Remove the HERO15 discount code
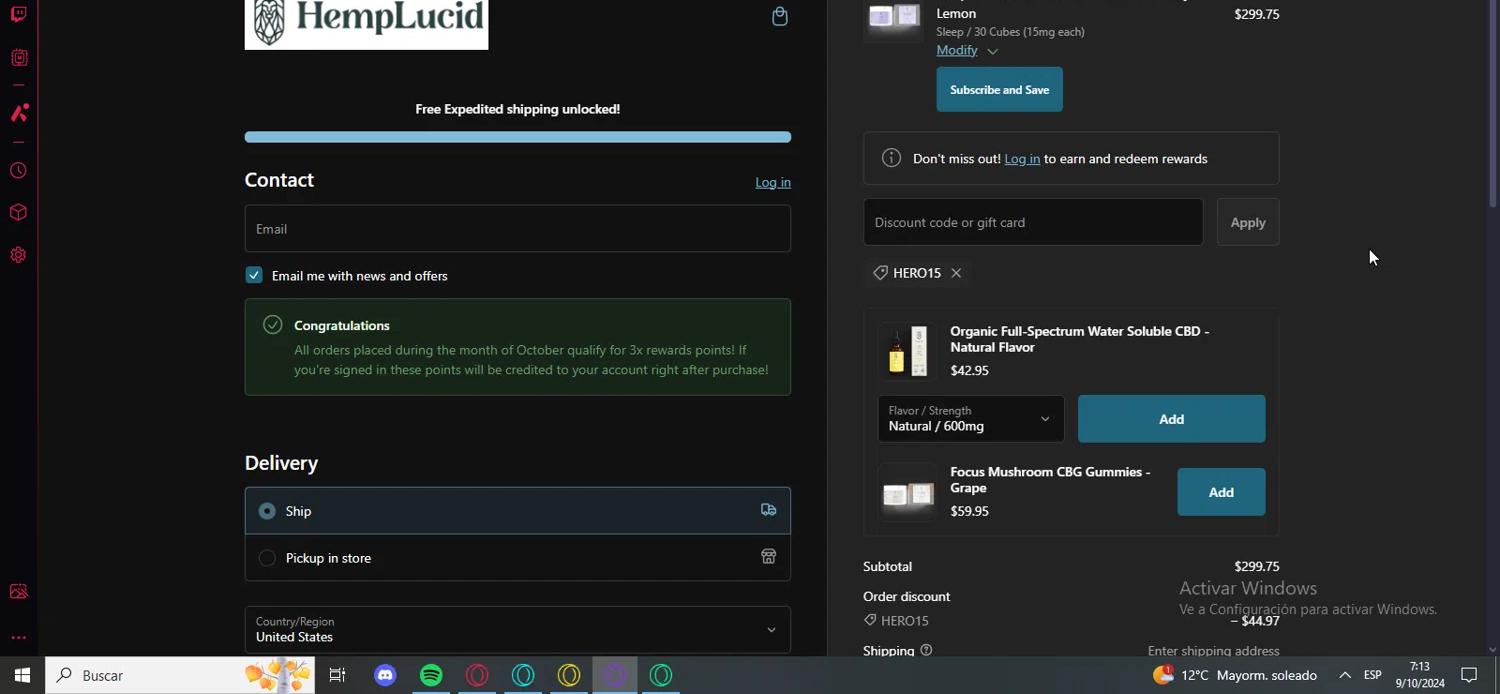Screen dimensions: 1500x694 pyautogui.click(x=956, y=273)
